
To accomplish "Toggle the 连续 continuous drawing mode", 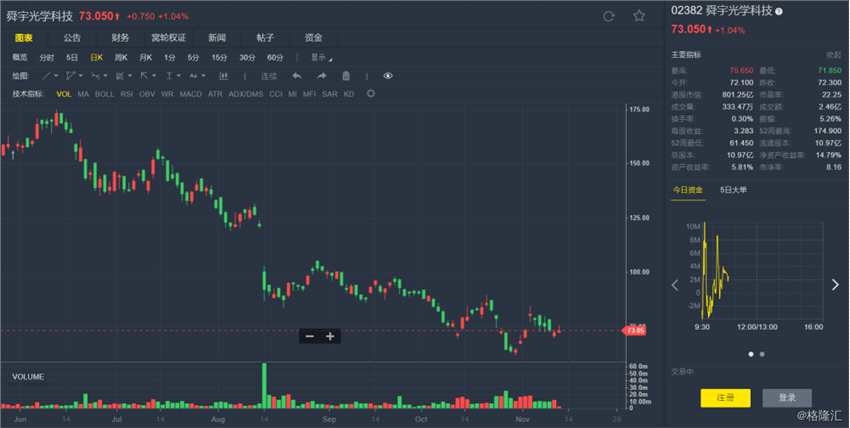I will click(x=269, y=76).
